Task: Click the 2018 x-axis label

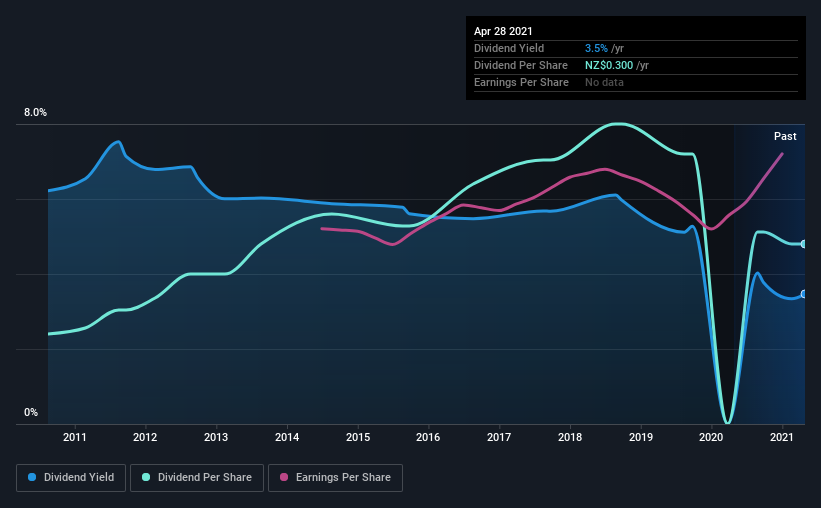Action: point(570,437)
